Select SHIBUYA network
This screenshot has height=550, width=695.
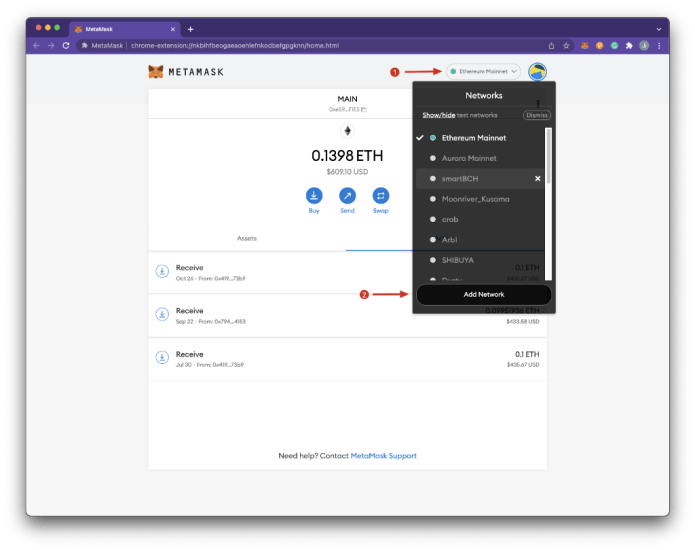(480, 260)
